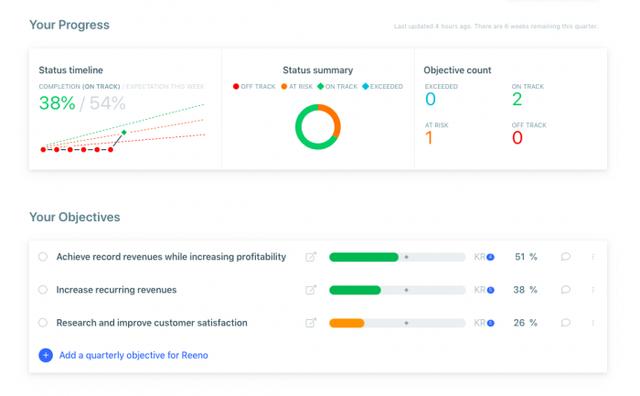This screenshot has height=396, width=640.
Task: Open edit icon for Increase recurring revenues
Action: 311,290
